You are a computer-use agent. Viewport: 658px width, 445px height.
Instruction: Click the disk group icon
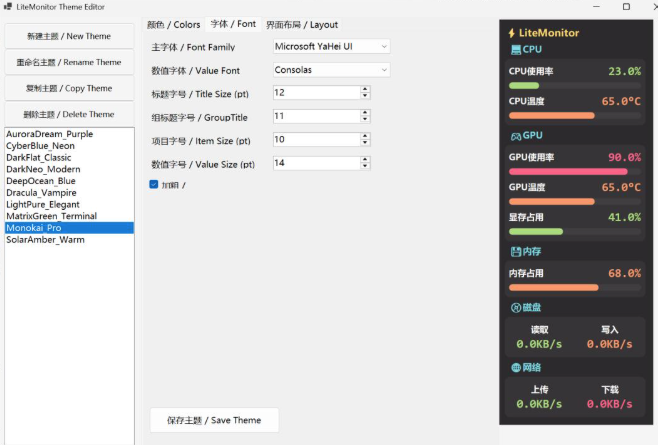coord(516,308)
